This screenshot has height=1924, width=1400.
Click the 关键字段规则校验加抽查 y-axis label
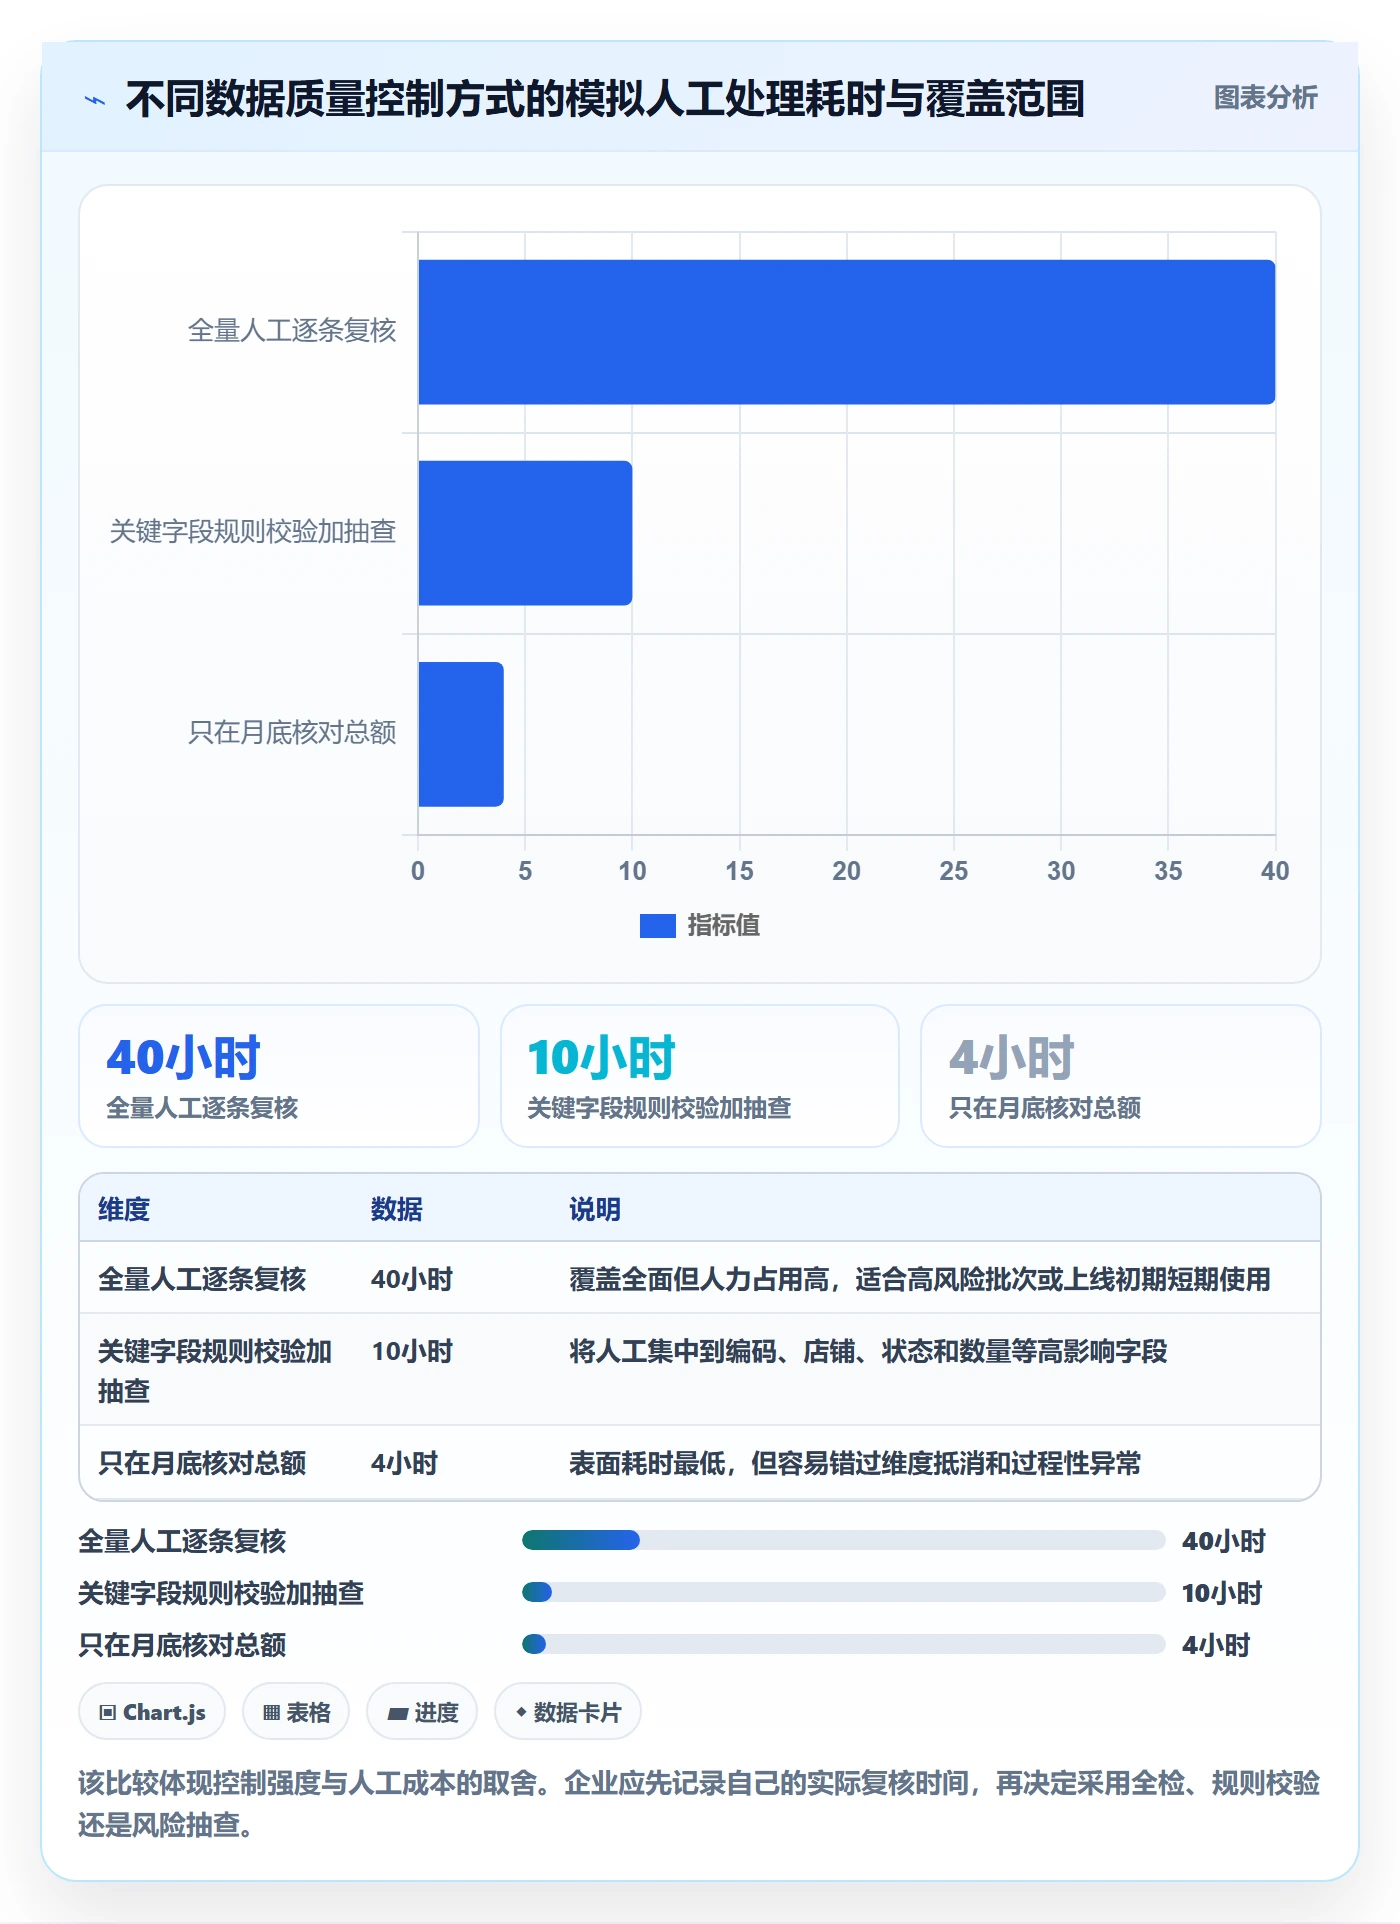[x=253, y=532]
